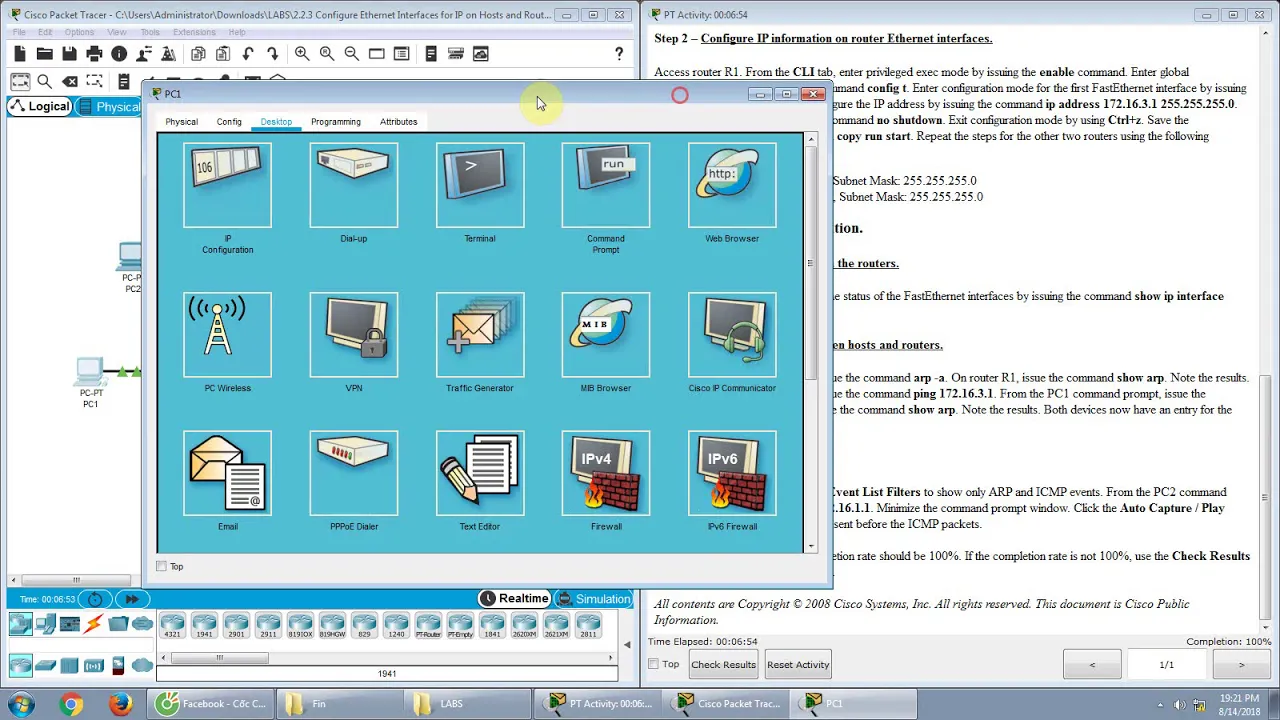Open the Help menu
Viewport: 1280px width, 720px height.
(236, 32)
